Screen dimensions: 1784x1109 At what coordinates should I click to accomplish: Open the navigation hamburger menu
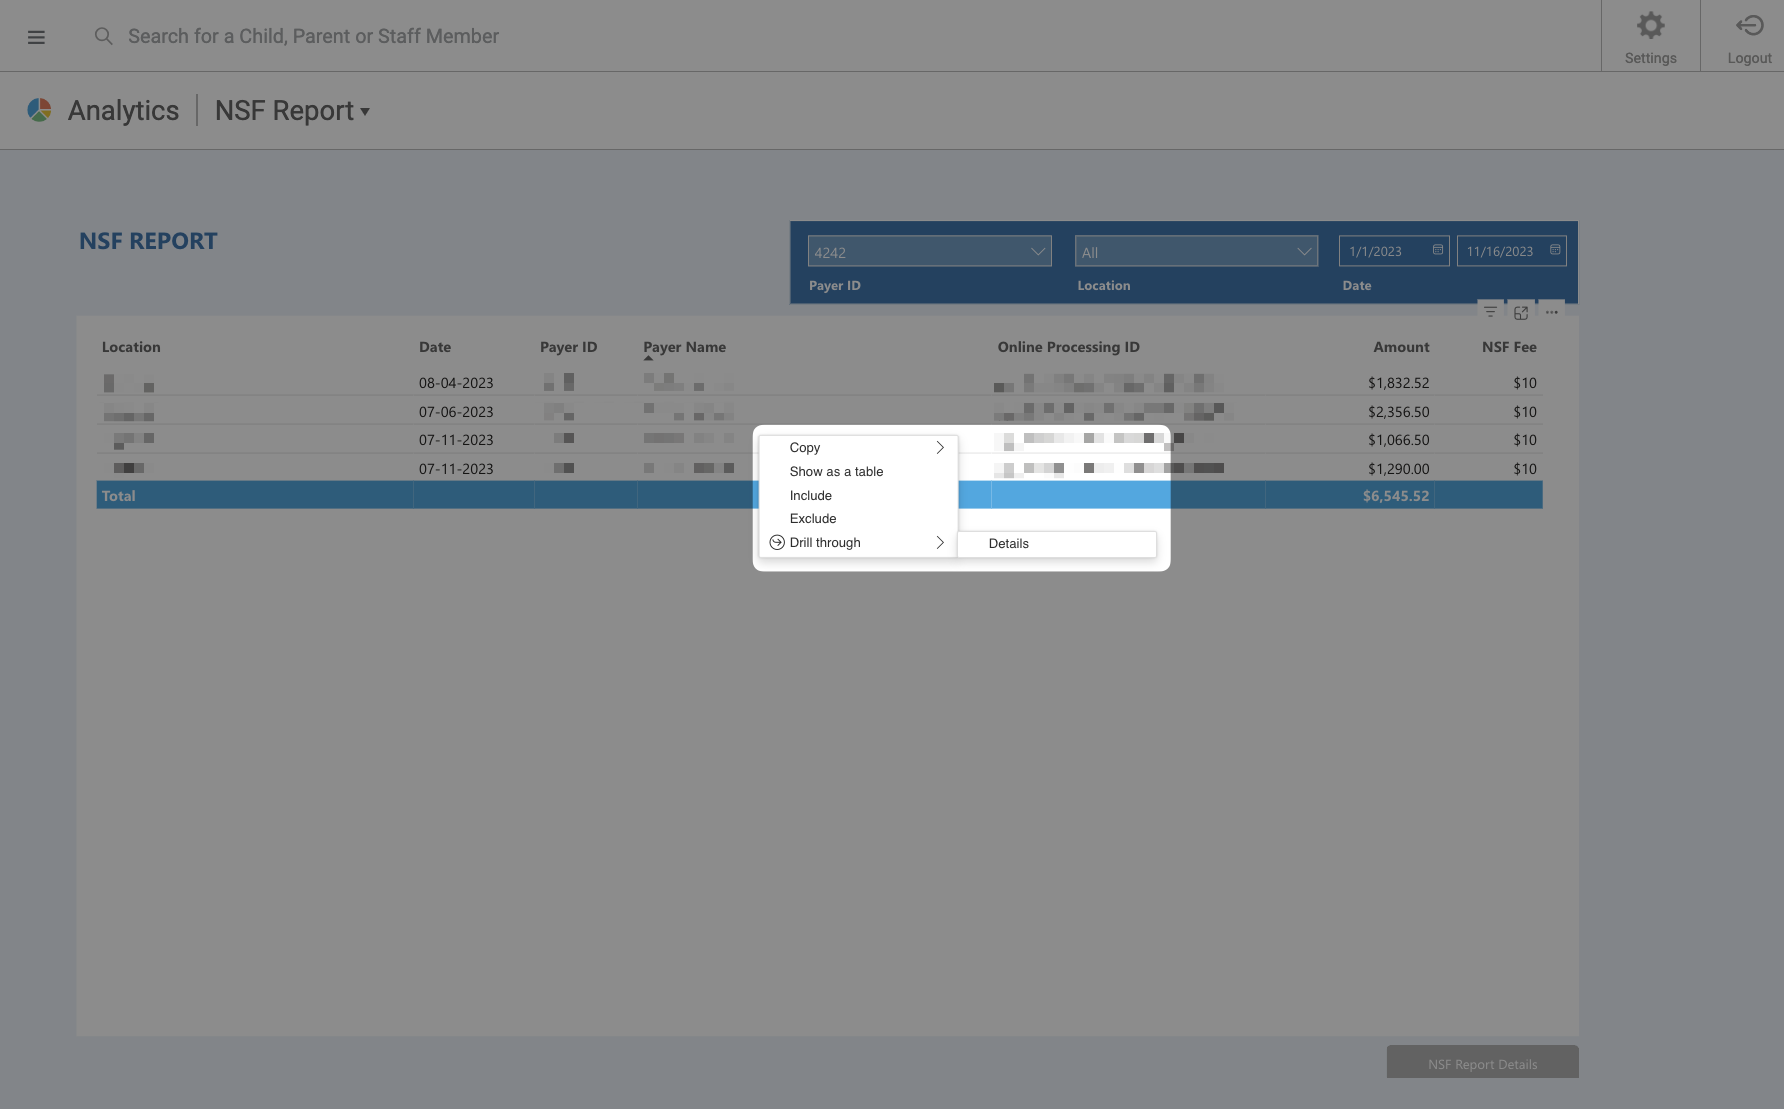pyautogui.click(x=36, y=36)
